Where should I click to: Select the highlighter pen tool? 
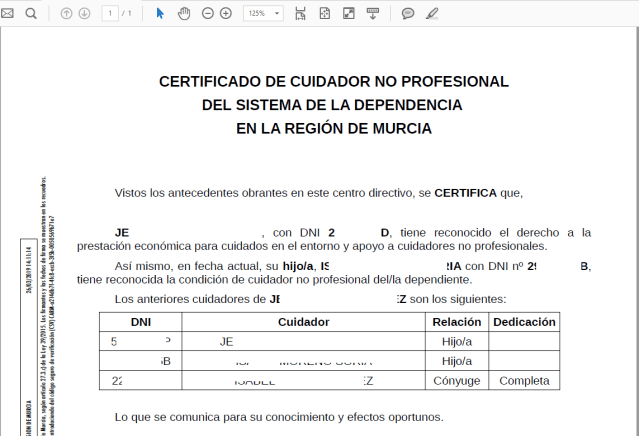[432, 13]
